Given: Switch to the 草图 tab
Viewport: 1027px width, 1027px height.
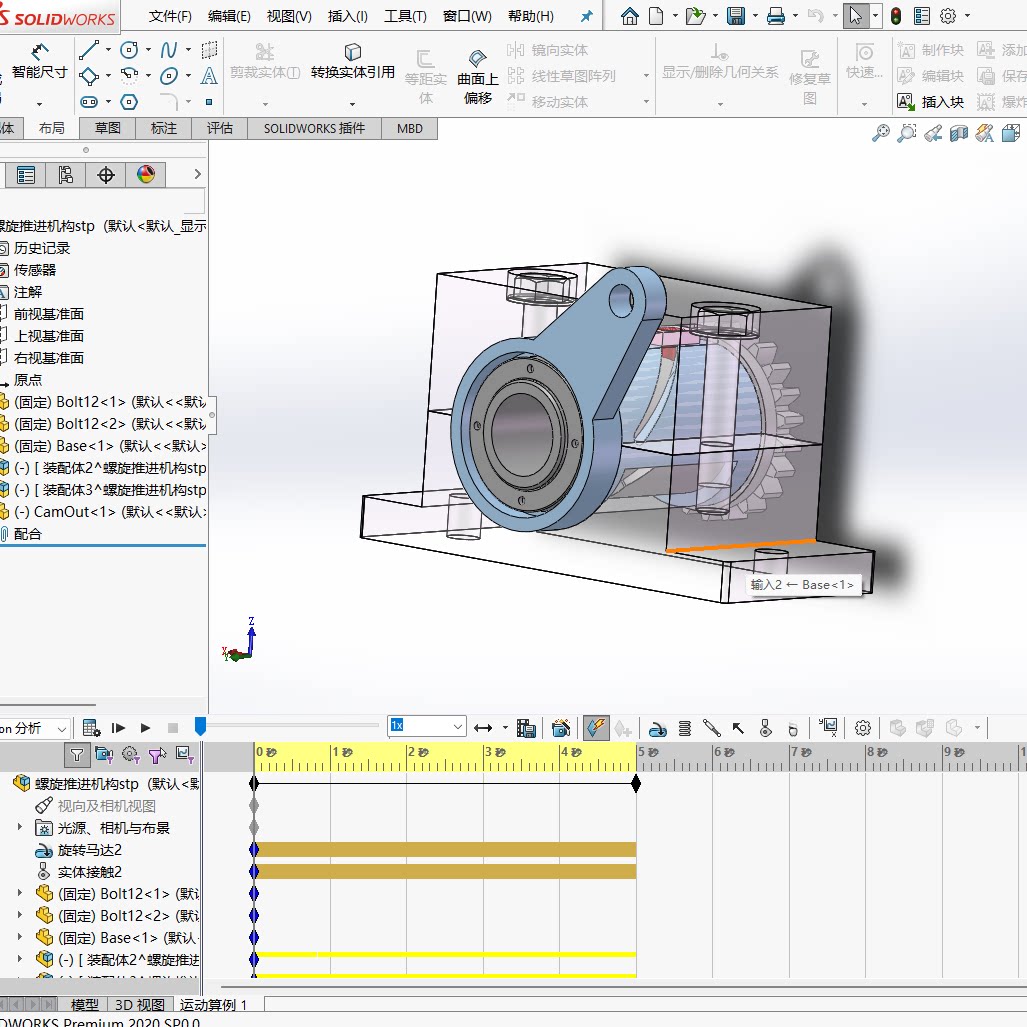Looking at the screenshot, I should point(107,128).
